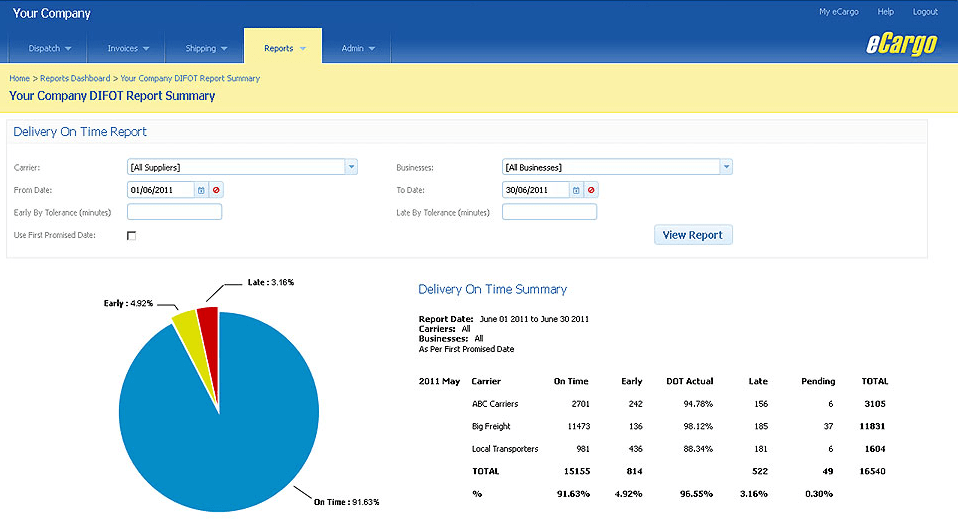Click the Logout link

pos(925,12)
